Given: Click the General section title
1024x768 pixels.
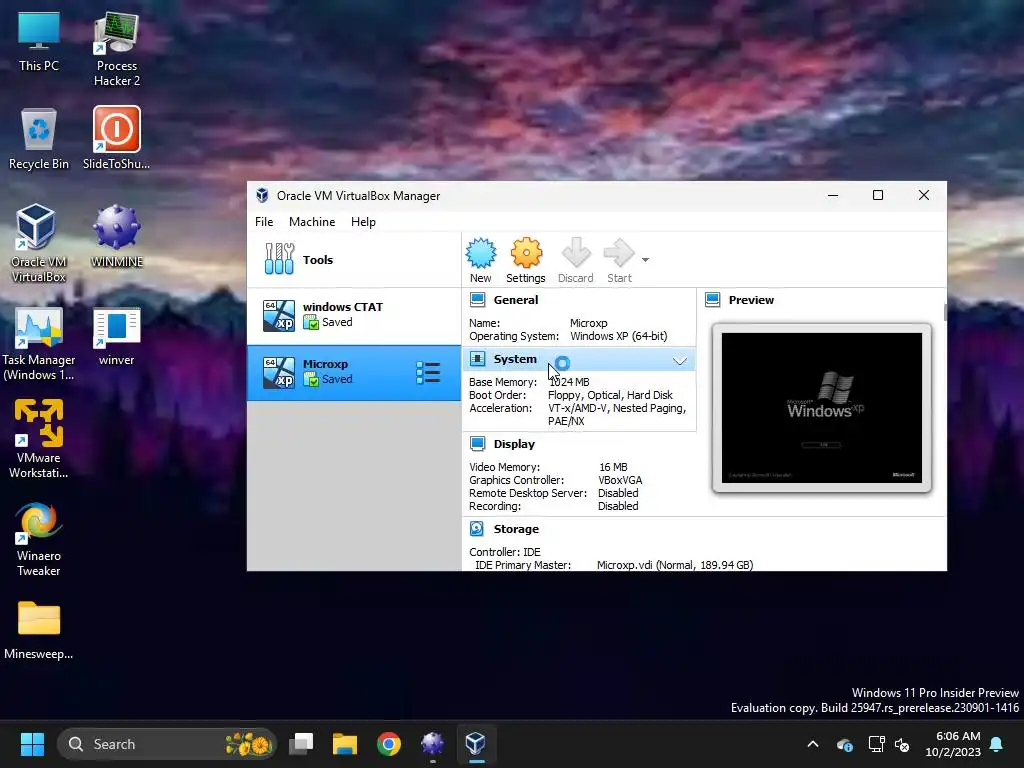Looking at the screenshot, I should (x=516, y=300).
